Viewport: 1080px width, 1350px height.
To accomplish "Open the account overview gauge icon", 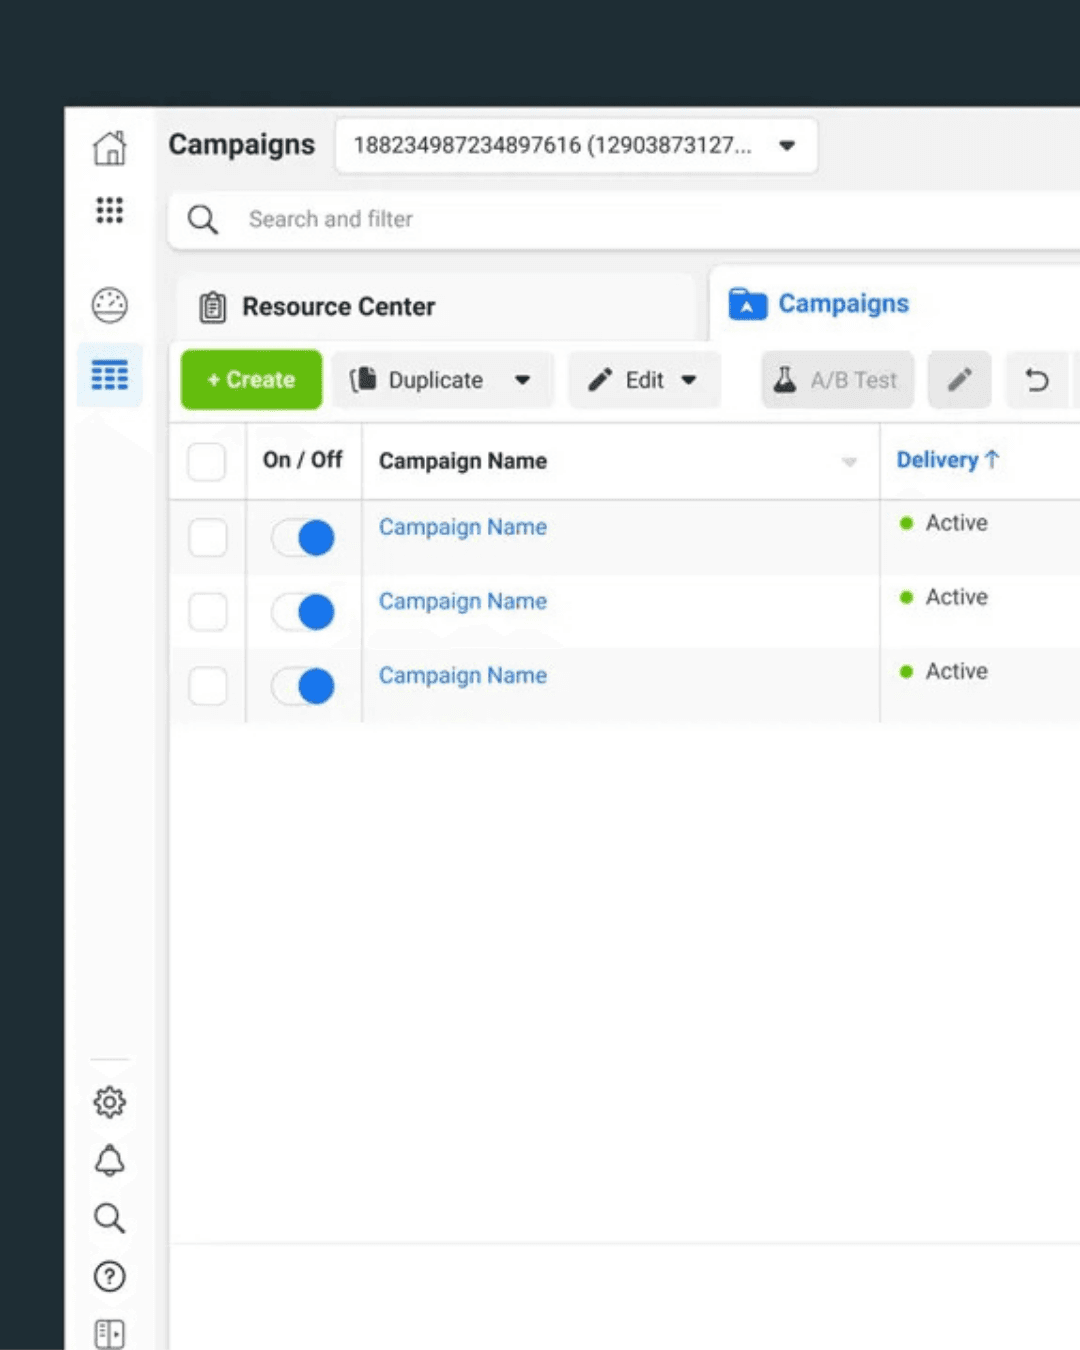I will (x=110, y=305).
